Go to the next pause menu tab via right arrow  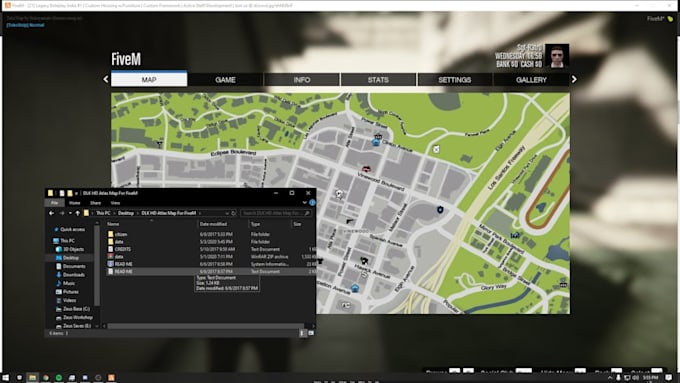(574, 79)
